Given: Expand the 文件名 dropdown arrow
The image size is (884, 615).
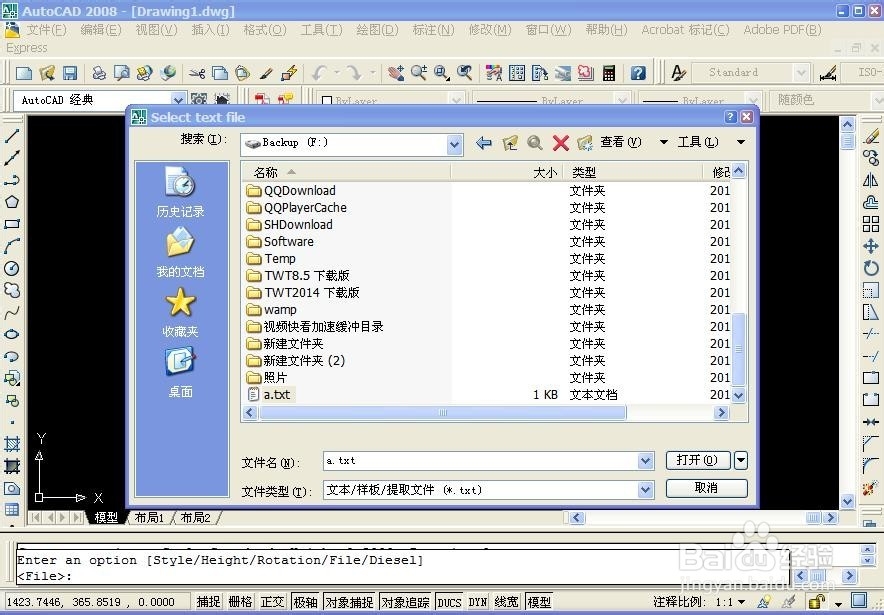Looking at the screenshot, I should pos(646,461).
